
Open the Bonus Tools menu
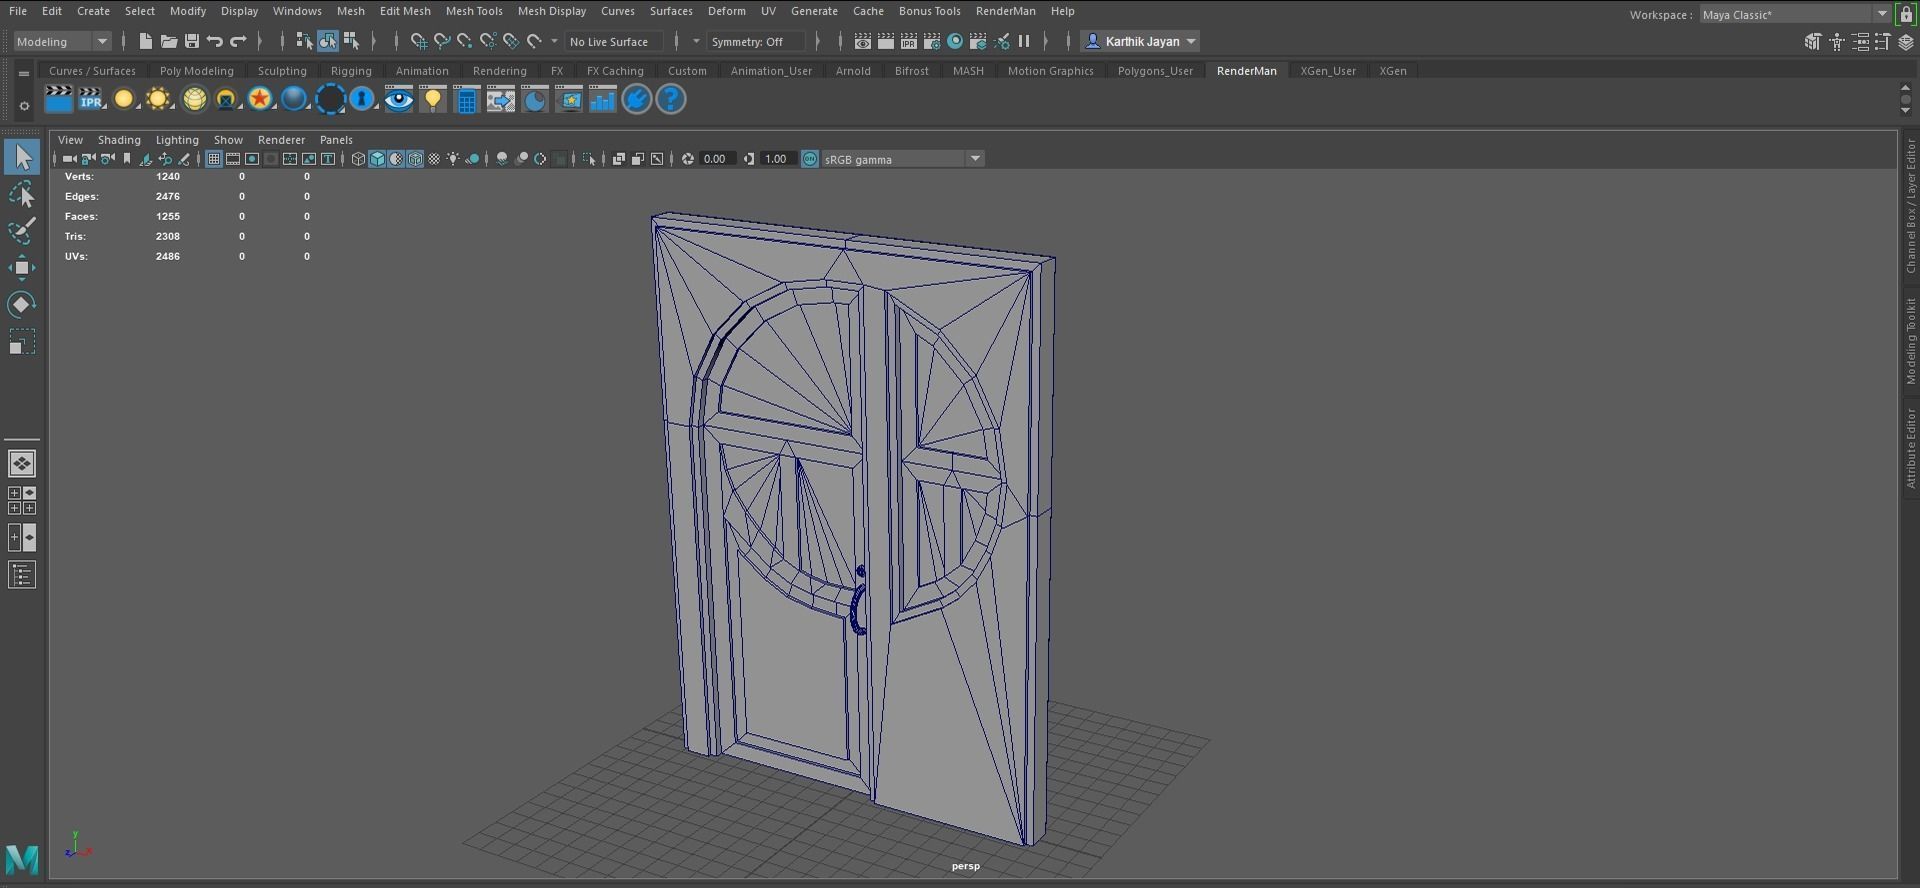pos(929,11)
